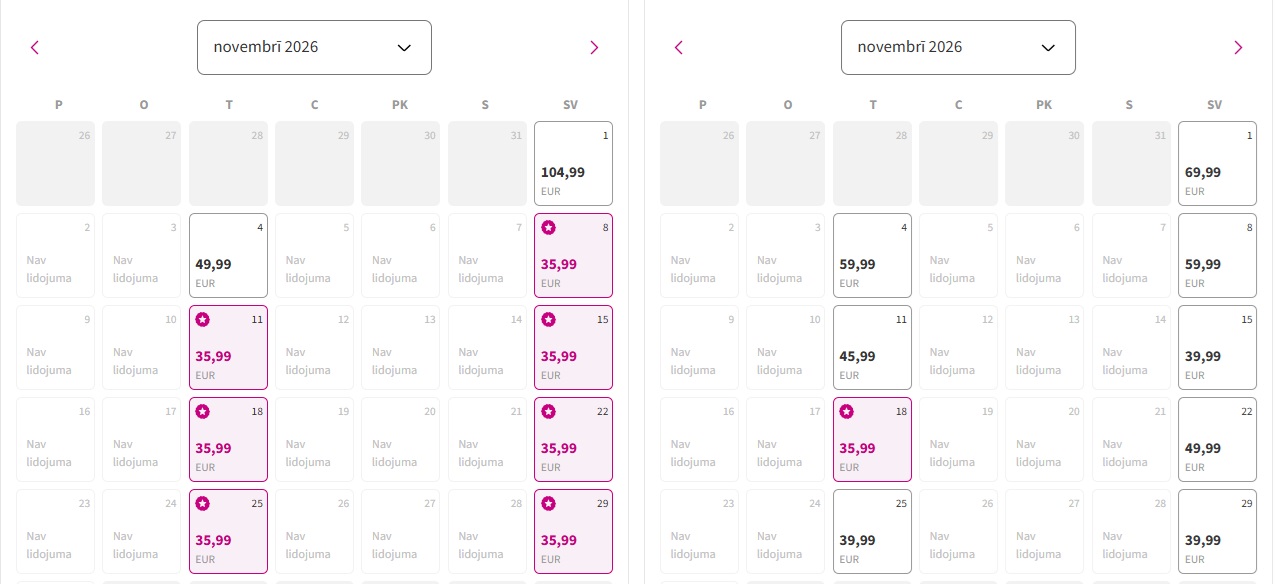The height and width of the screenshot is (584, 1275).
Task: Go to next month in left calendar
Action: pos(594,47)
